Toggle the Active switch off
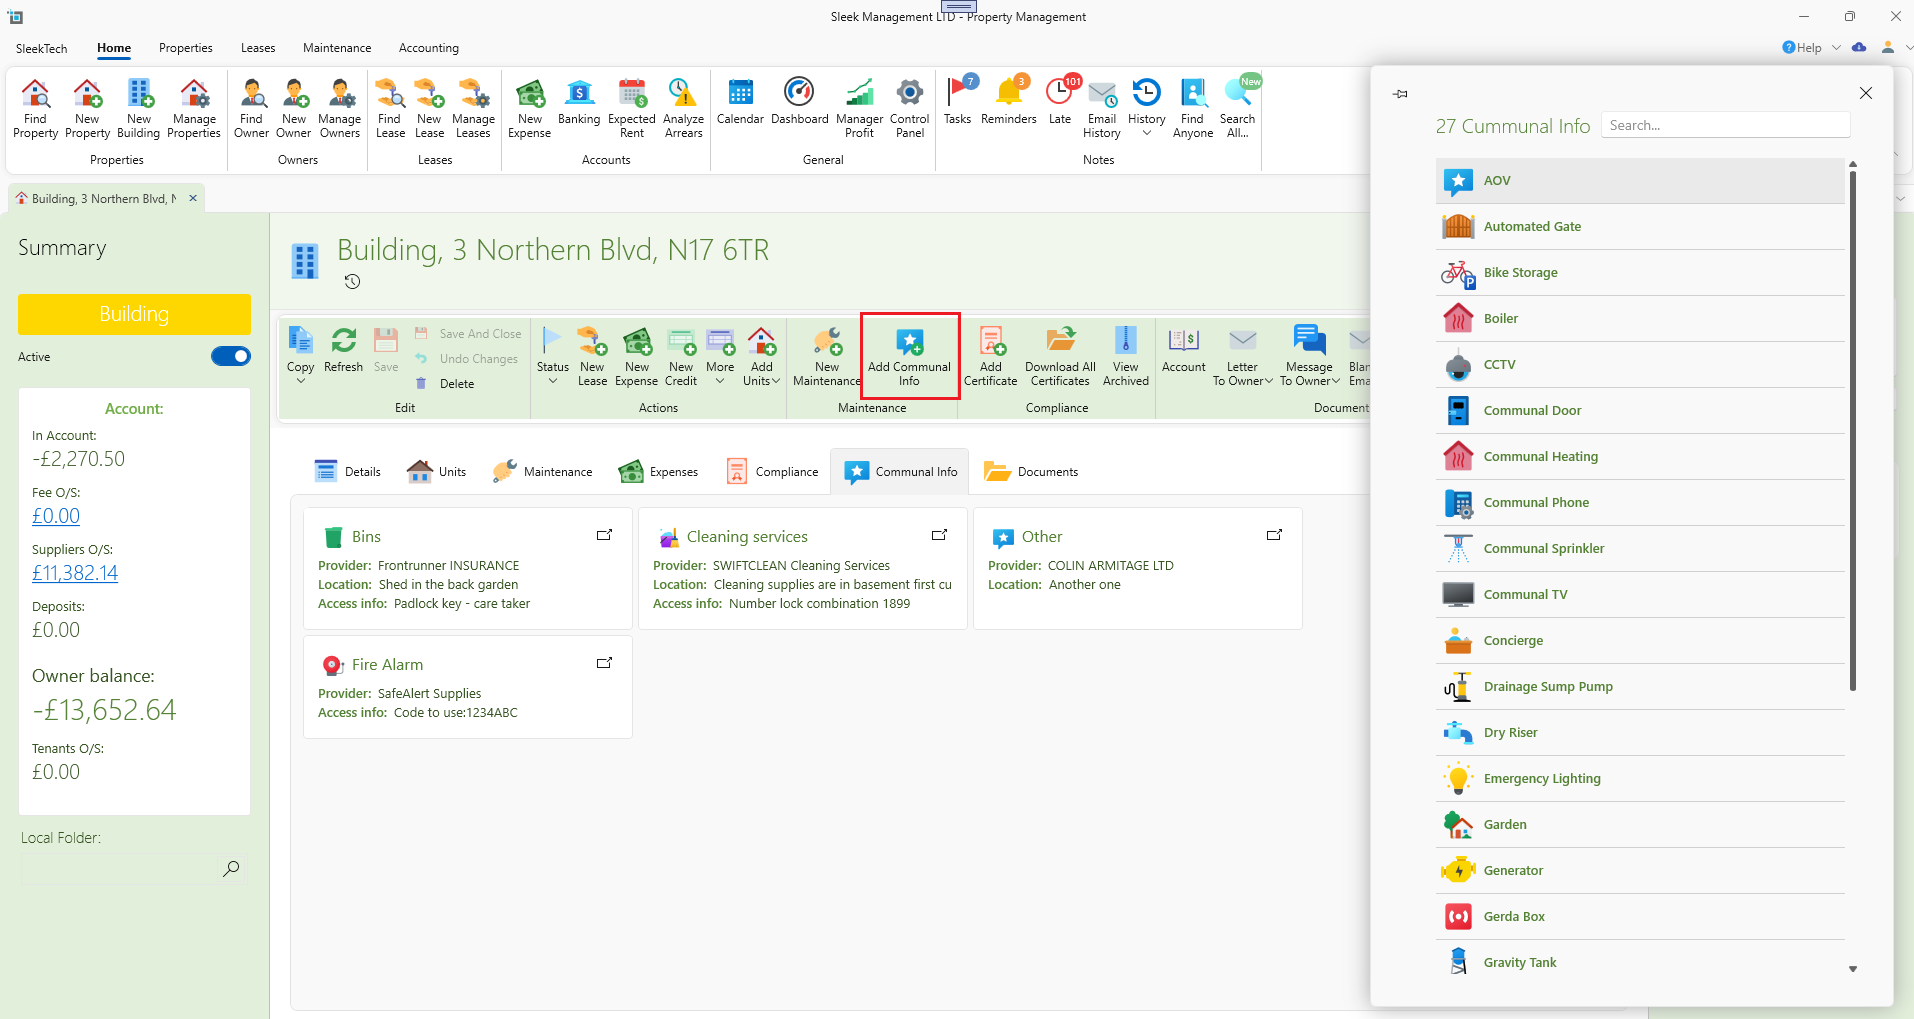 point(231,356)
